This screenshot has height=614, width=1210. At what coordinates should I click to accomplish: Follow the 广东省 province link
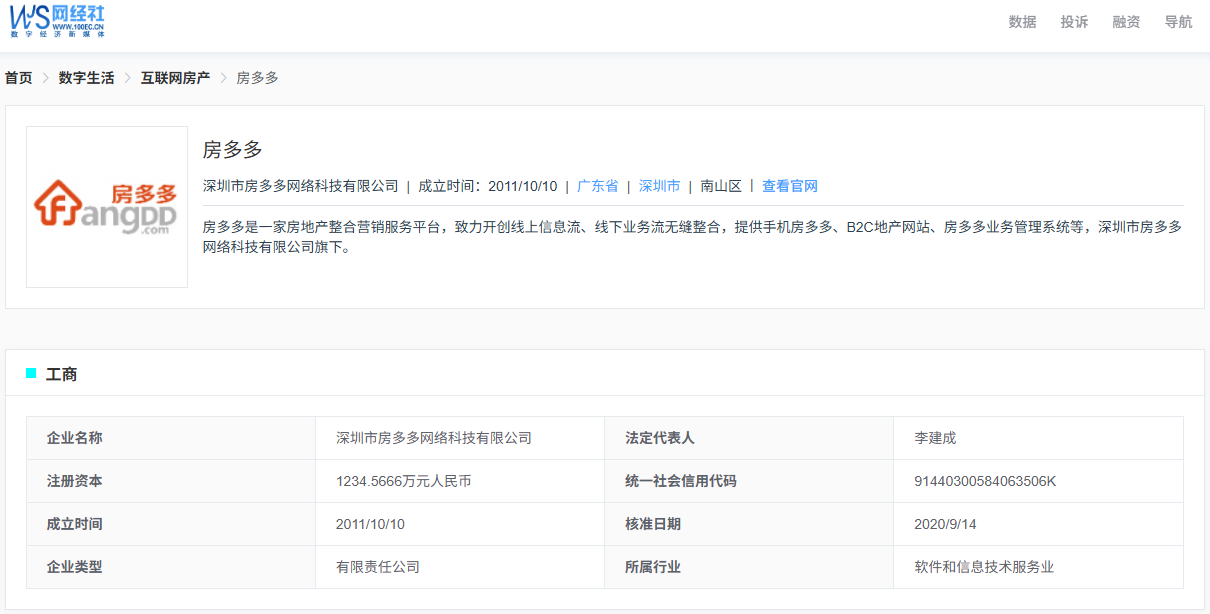[597, 186]
